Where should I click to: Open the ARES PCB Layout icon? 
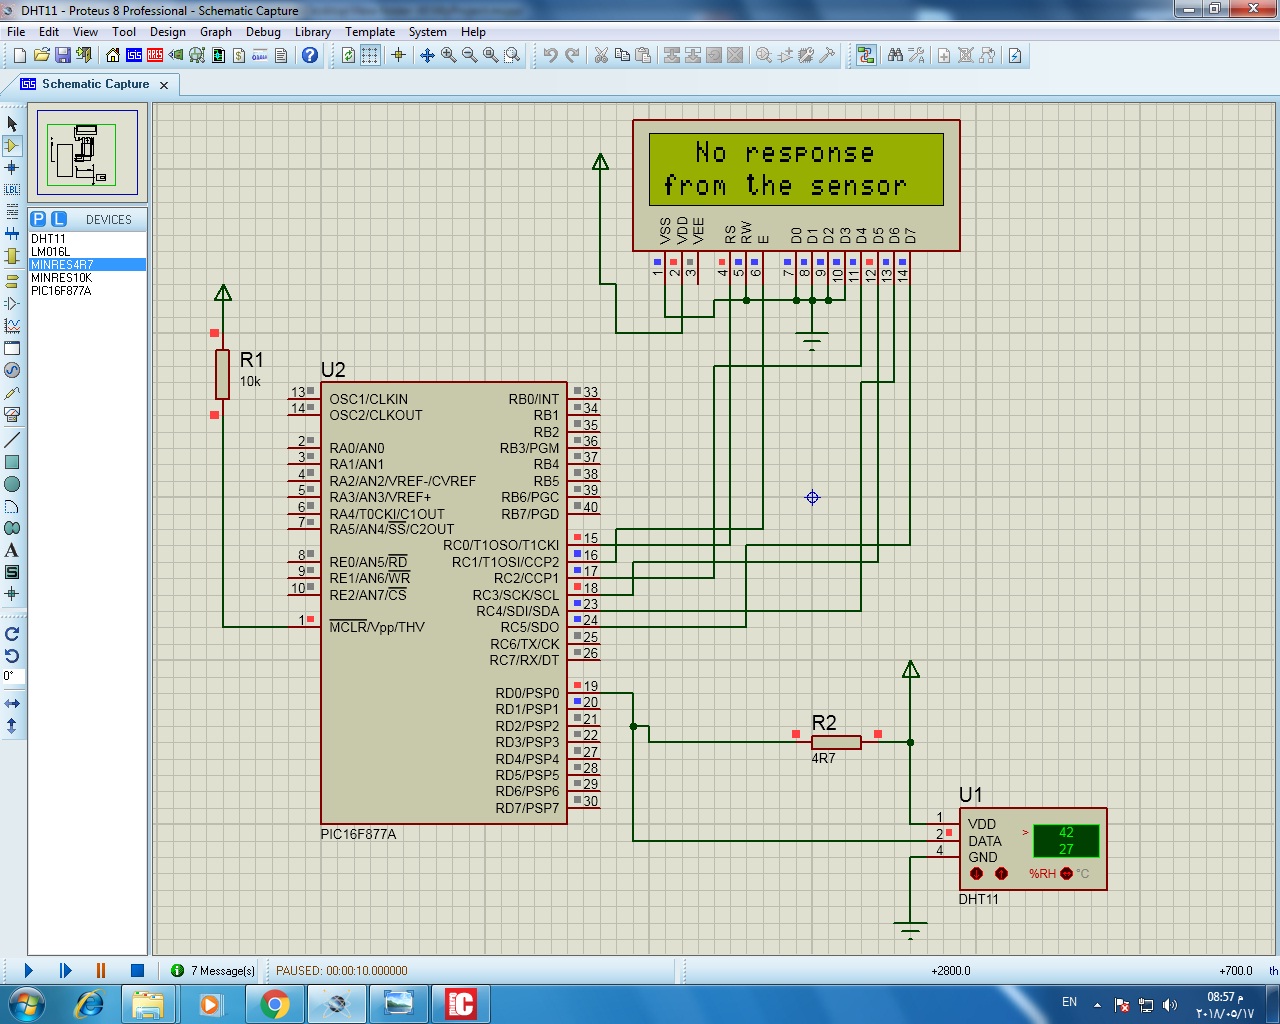click(x=155, y=55)
